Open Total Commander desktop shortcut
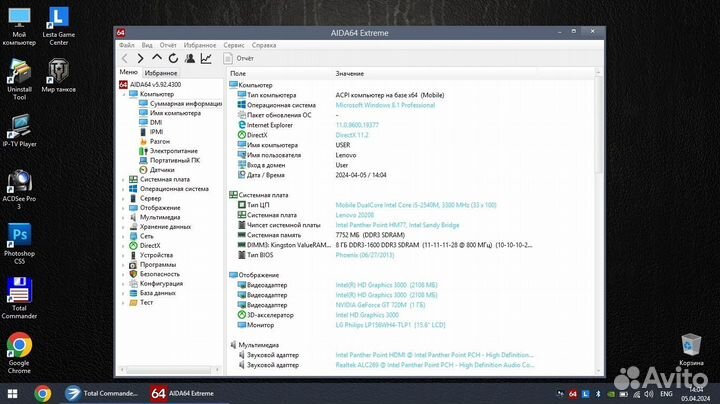The width and height of the screenshot is (720, 404). coord(18,295)
